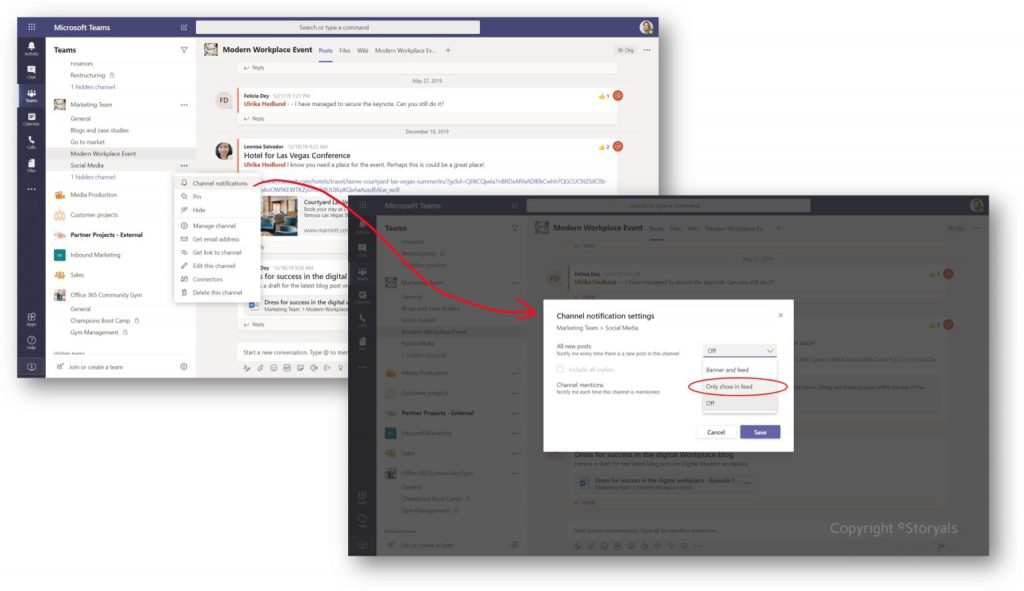Save the channel notification settings

pyautogui.click(x=762, y=432)
